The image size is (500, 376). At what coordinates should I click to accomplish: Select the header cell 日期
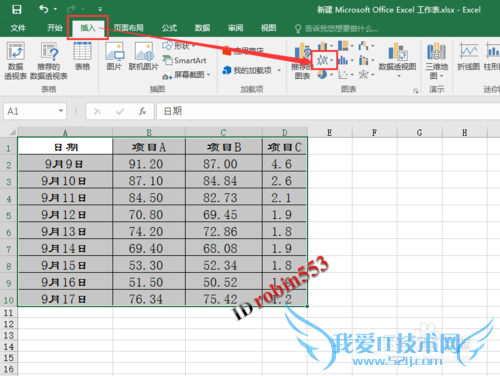(65, 147)
